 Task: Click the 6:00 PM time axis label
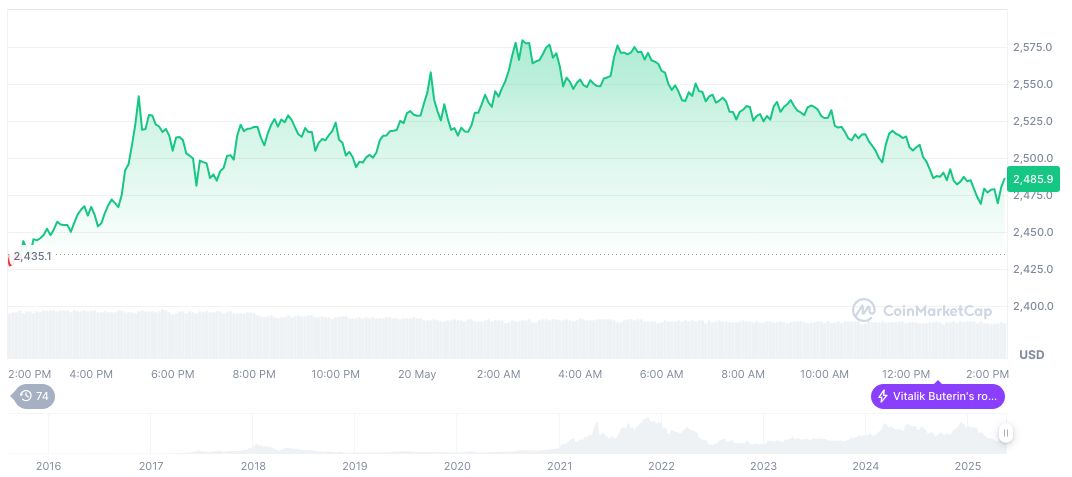(172, 374)
